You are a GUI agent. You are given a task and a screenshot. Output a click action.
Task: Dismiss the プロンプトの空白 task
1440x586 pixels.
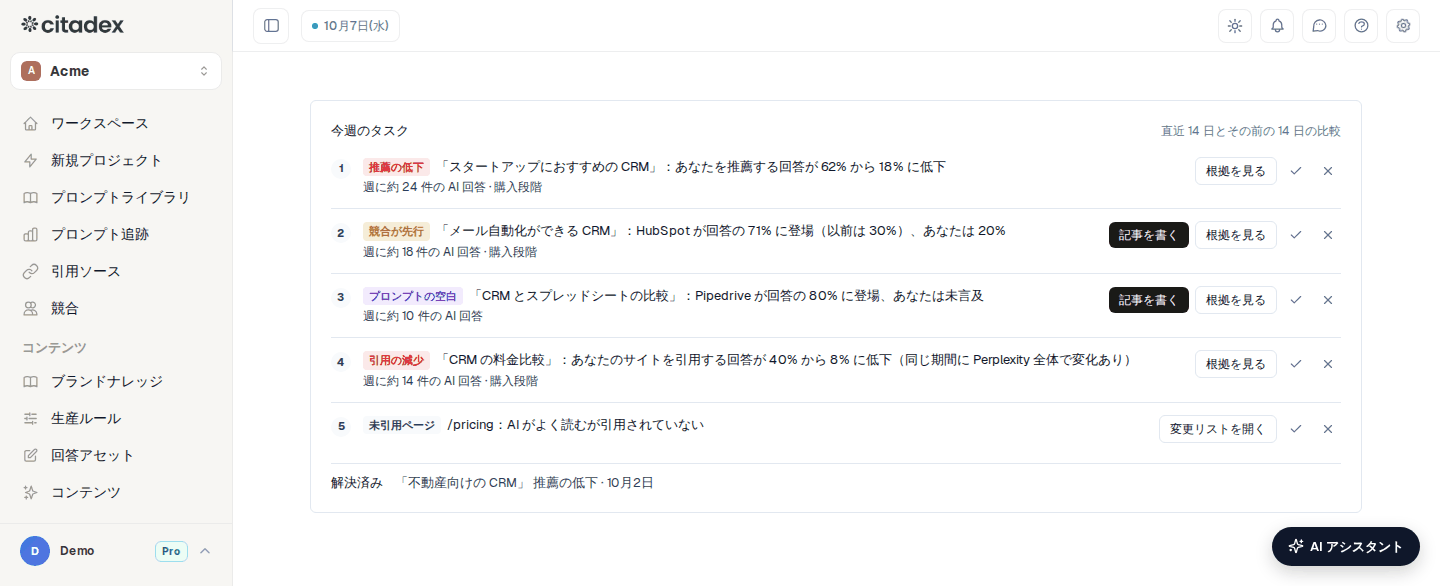[1328, 300]
